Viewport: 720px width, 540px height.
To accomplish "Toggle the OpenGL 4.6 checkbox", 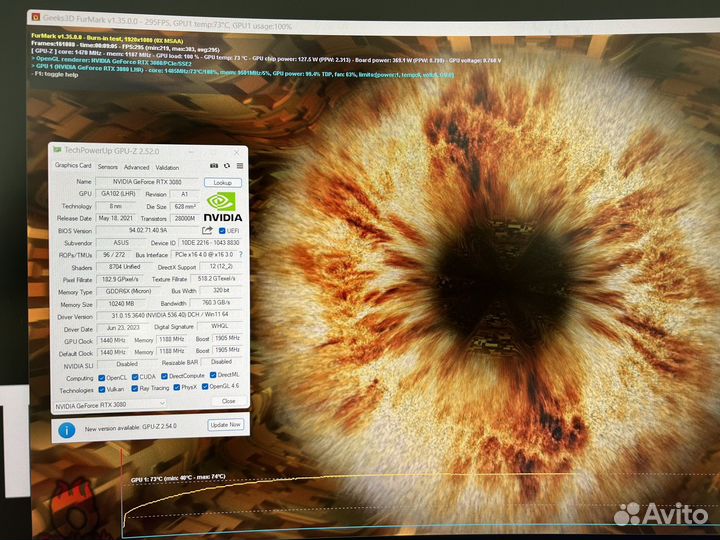I will (205, 387).
